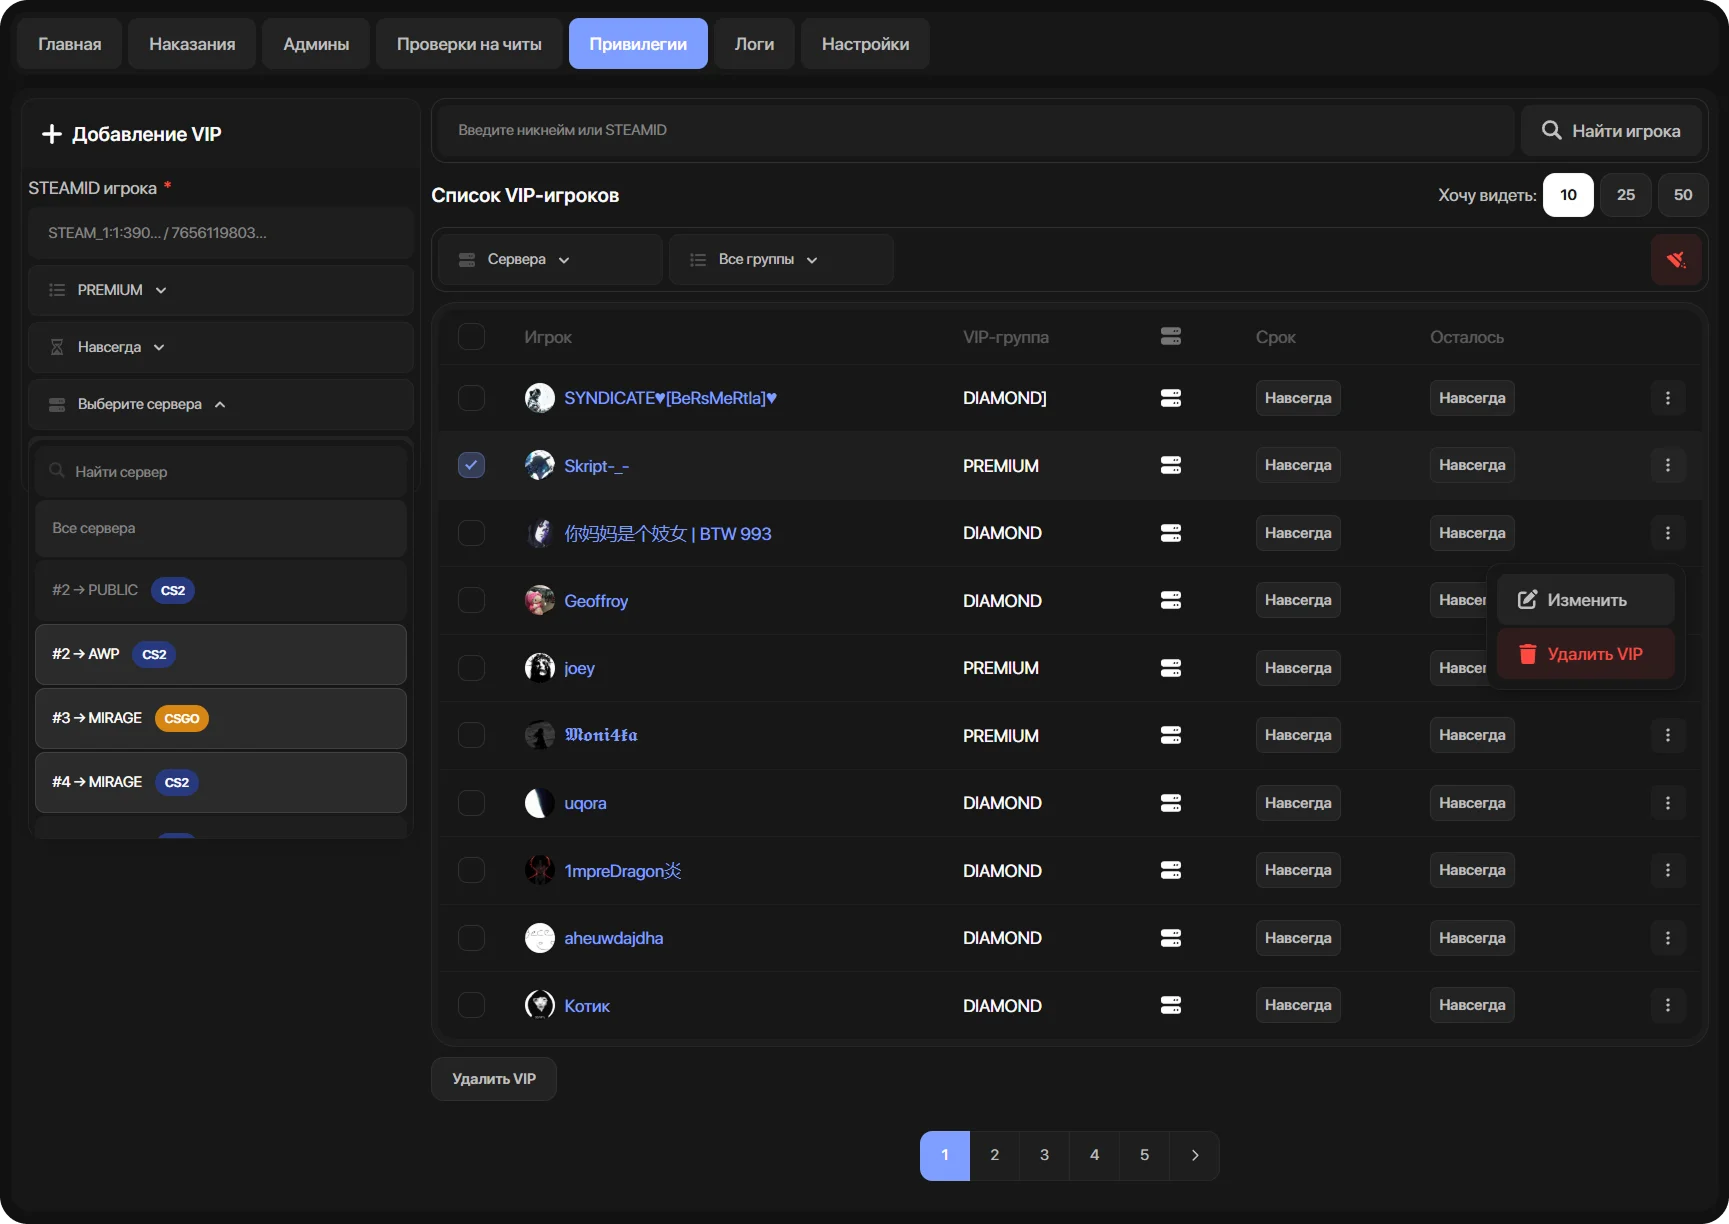Screen dimensions: 1729x1224
Task: Go to Главная tab
Action: pyautogui.click(x=70, y=44)
